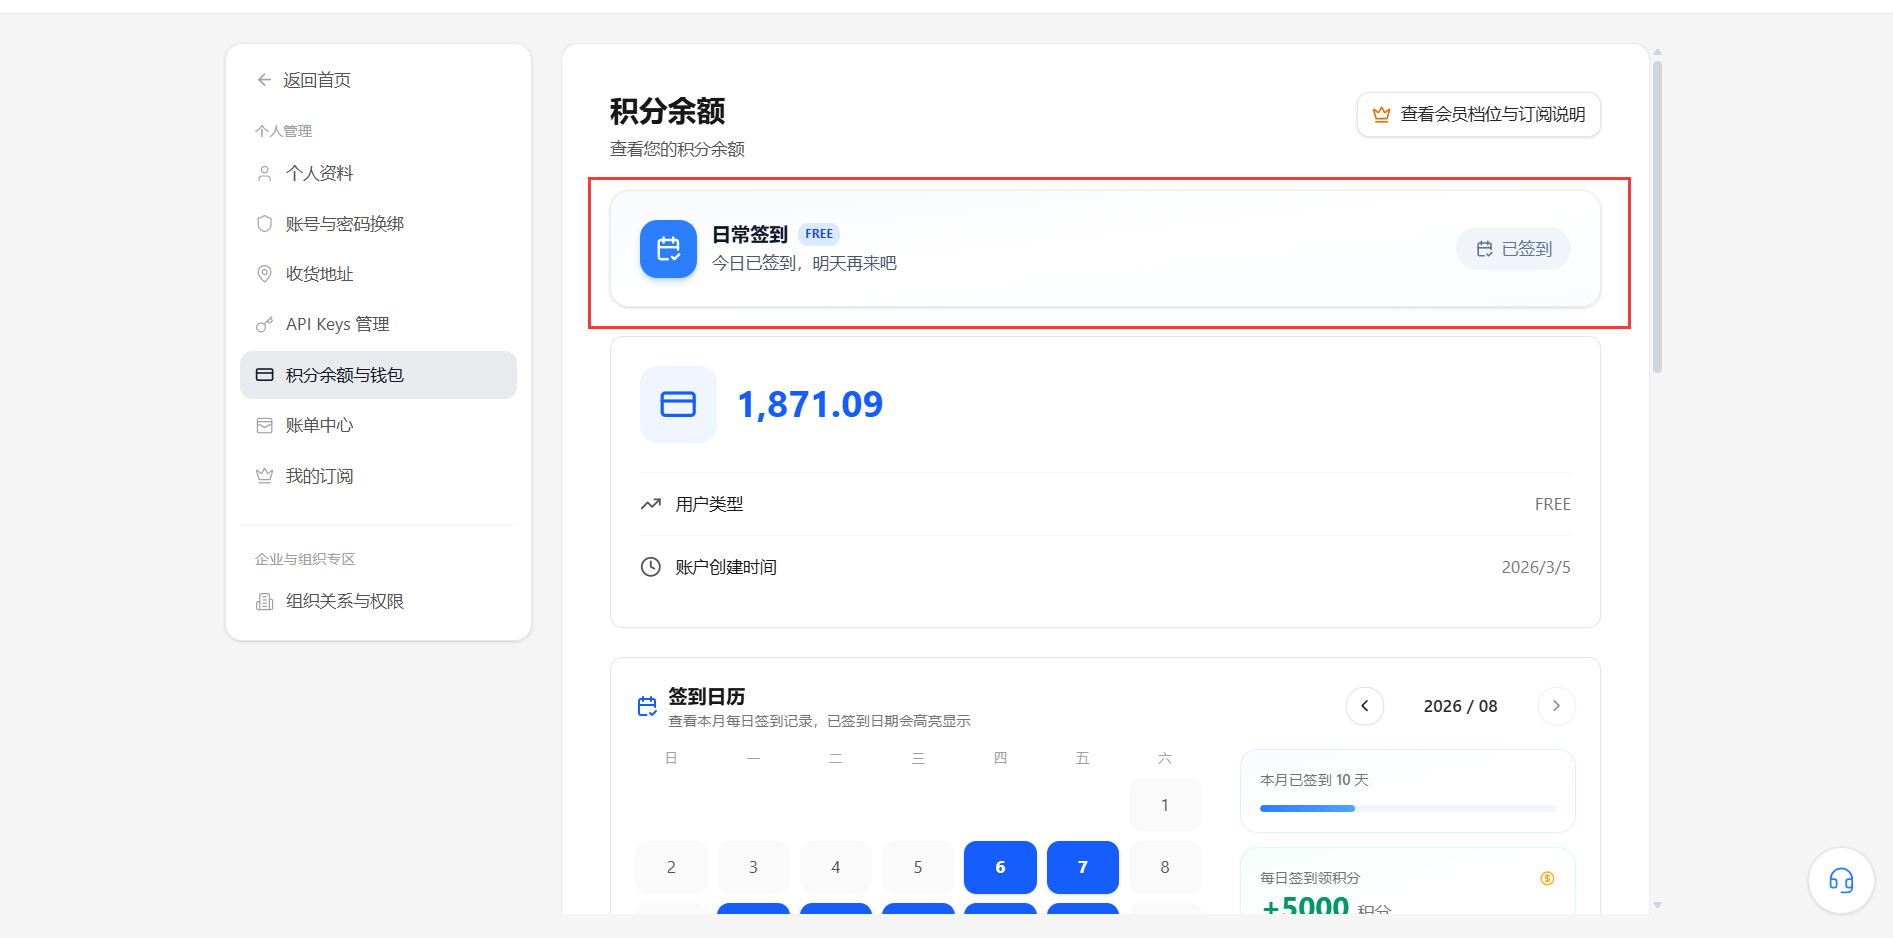This screenshot has height=938, width=1893.
Task: Click the 账户创建时间 clock icon
Action: 651,567
